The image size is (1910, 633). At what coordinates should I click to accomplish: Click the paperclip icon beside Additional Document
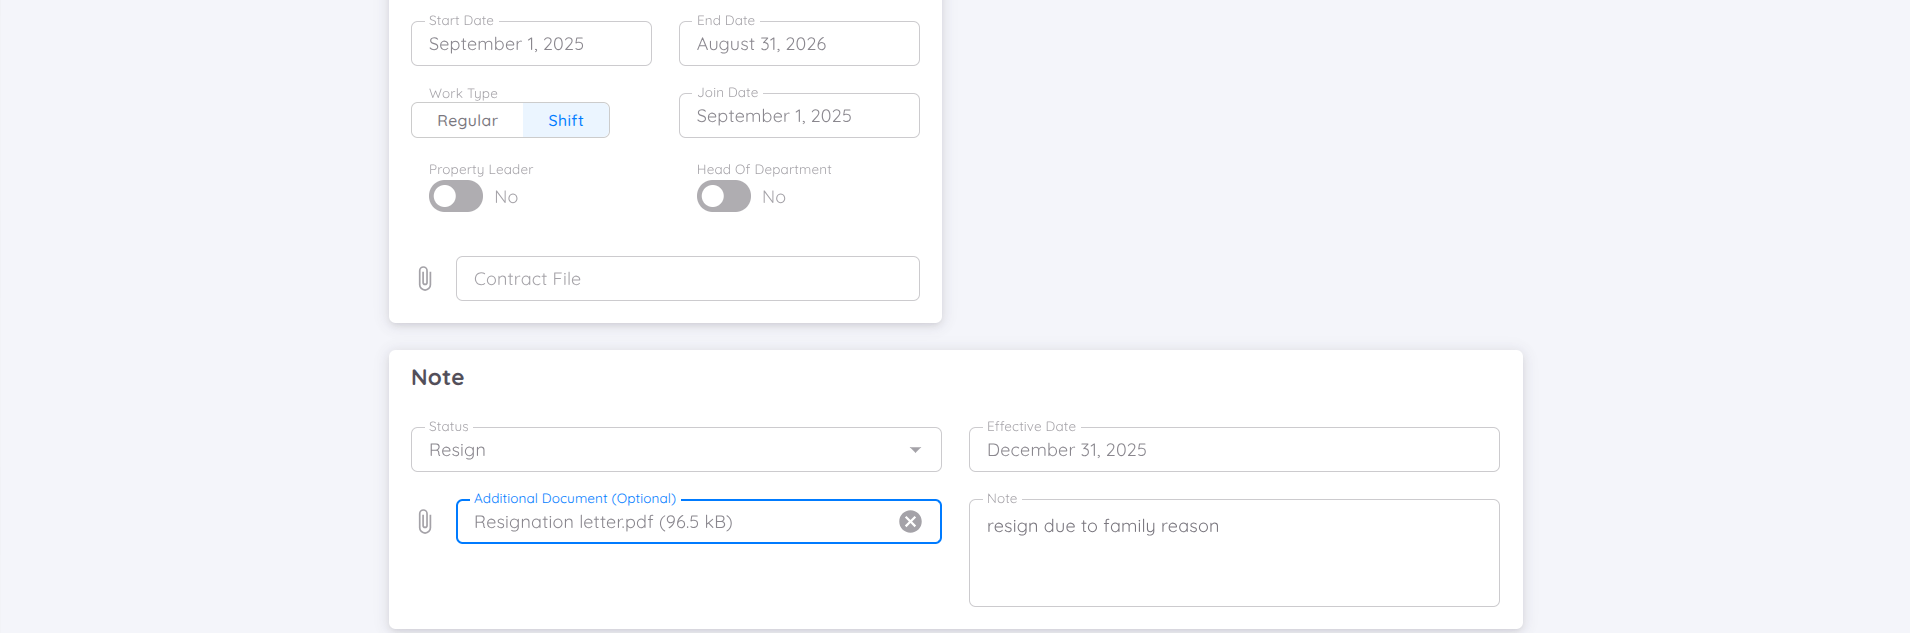[425, 522]
